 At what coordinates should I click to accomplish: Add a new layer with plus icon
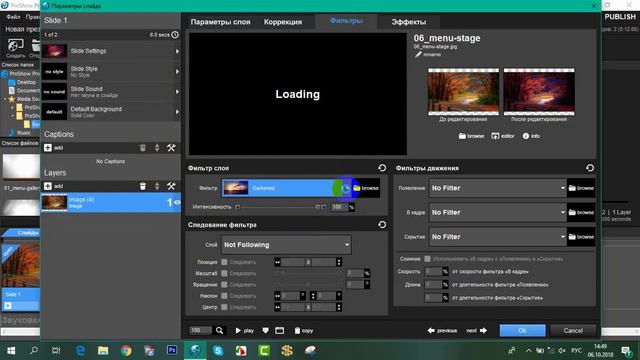[x=48, y=186]
